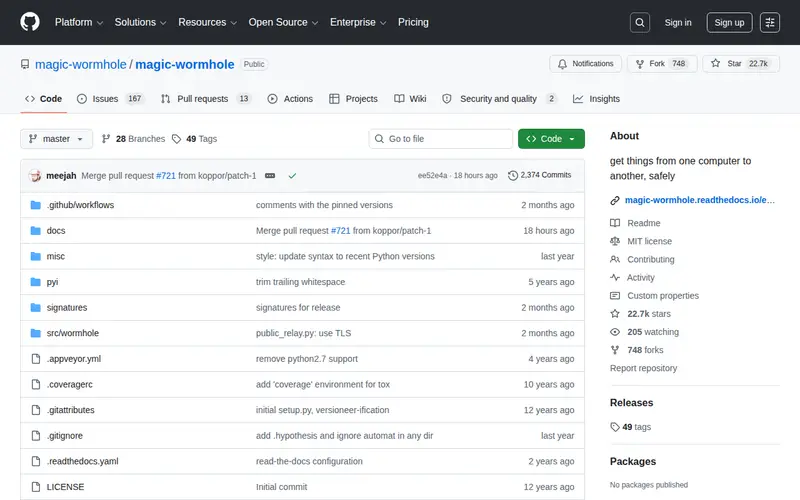The image size is (800, 500).
Task: Switch to the Pull requests tab
Action: click(207, 98)
